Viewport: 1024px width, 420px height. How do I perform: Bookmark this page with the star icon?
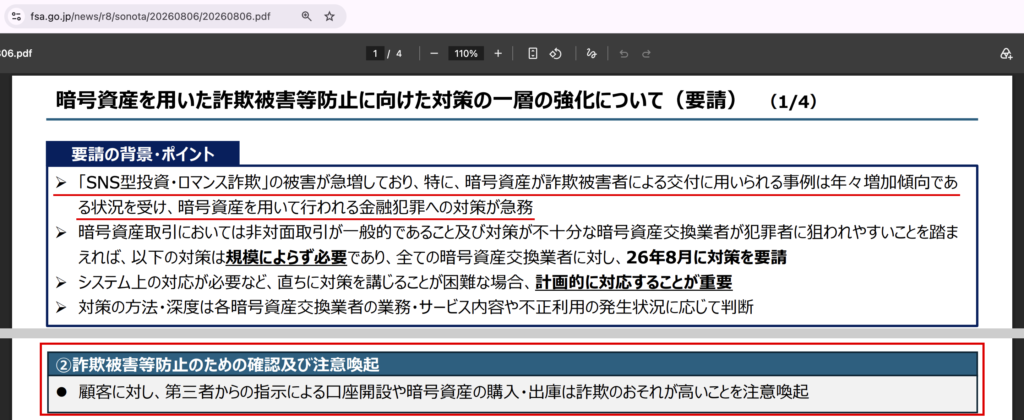[x=330, y=16]
